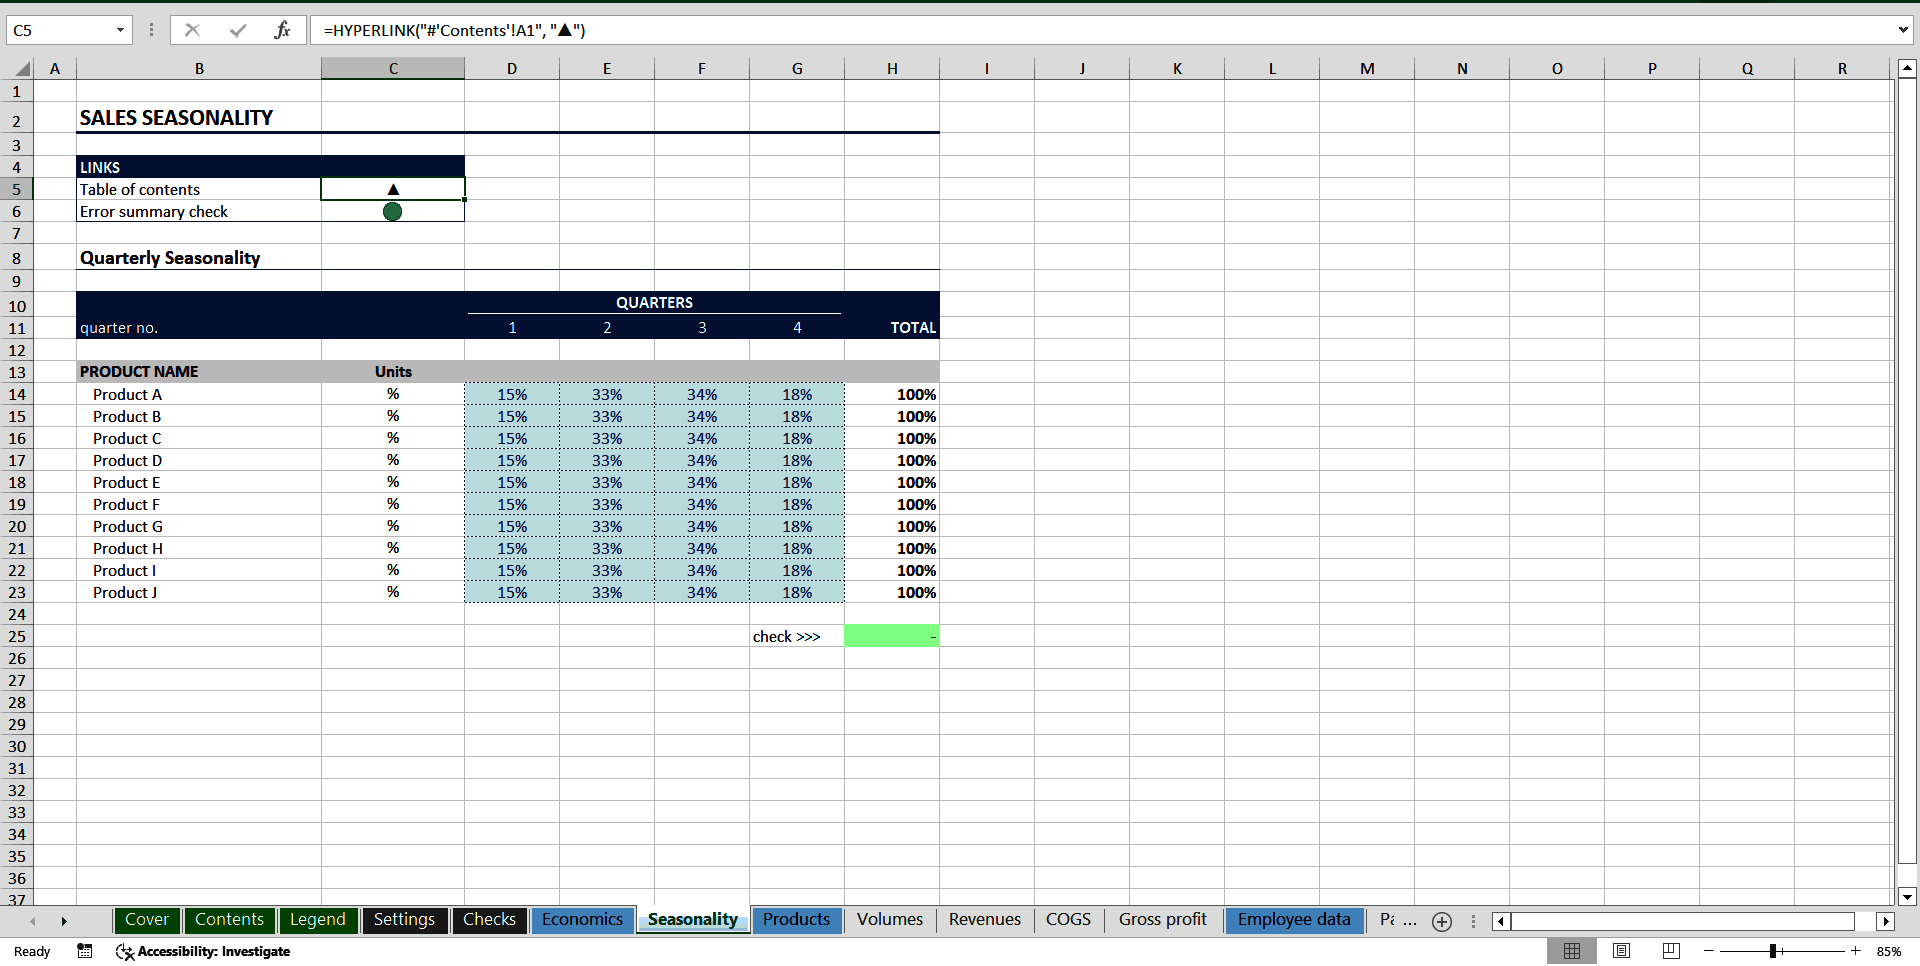Click the Accessibility: Investigate status button

coord(203,951)
